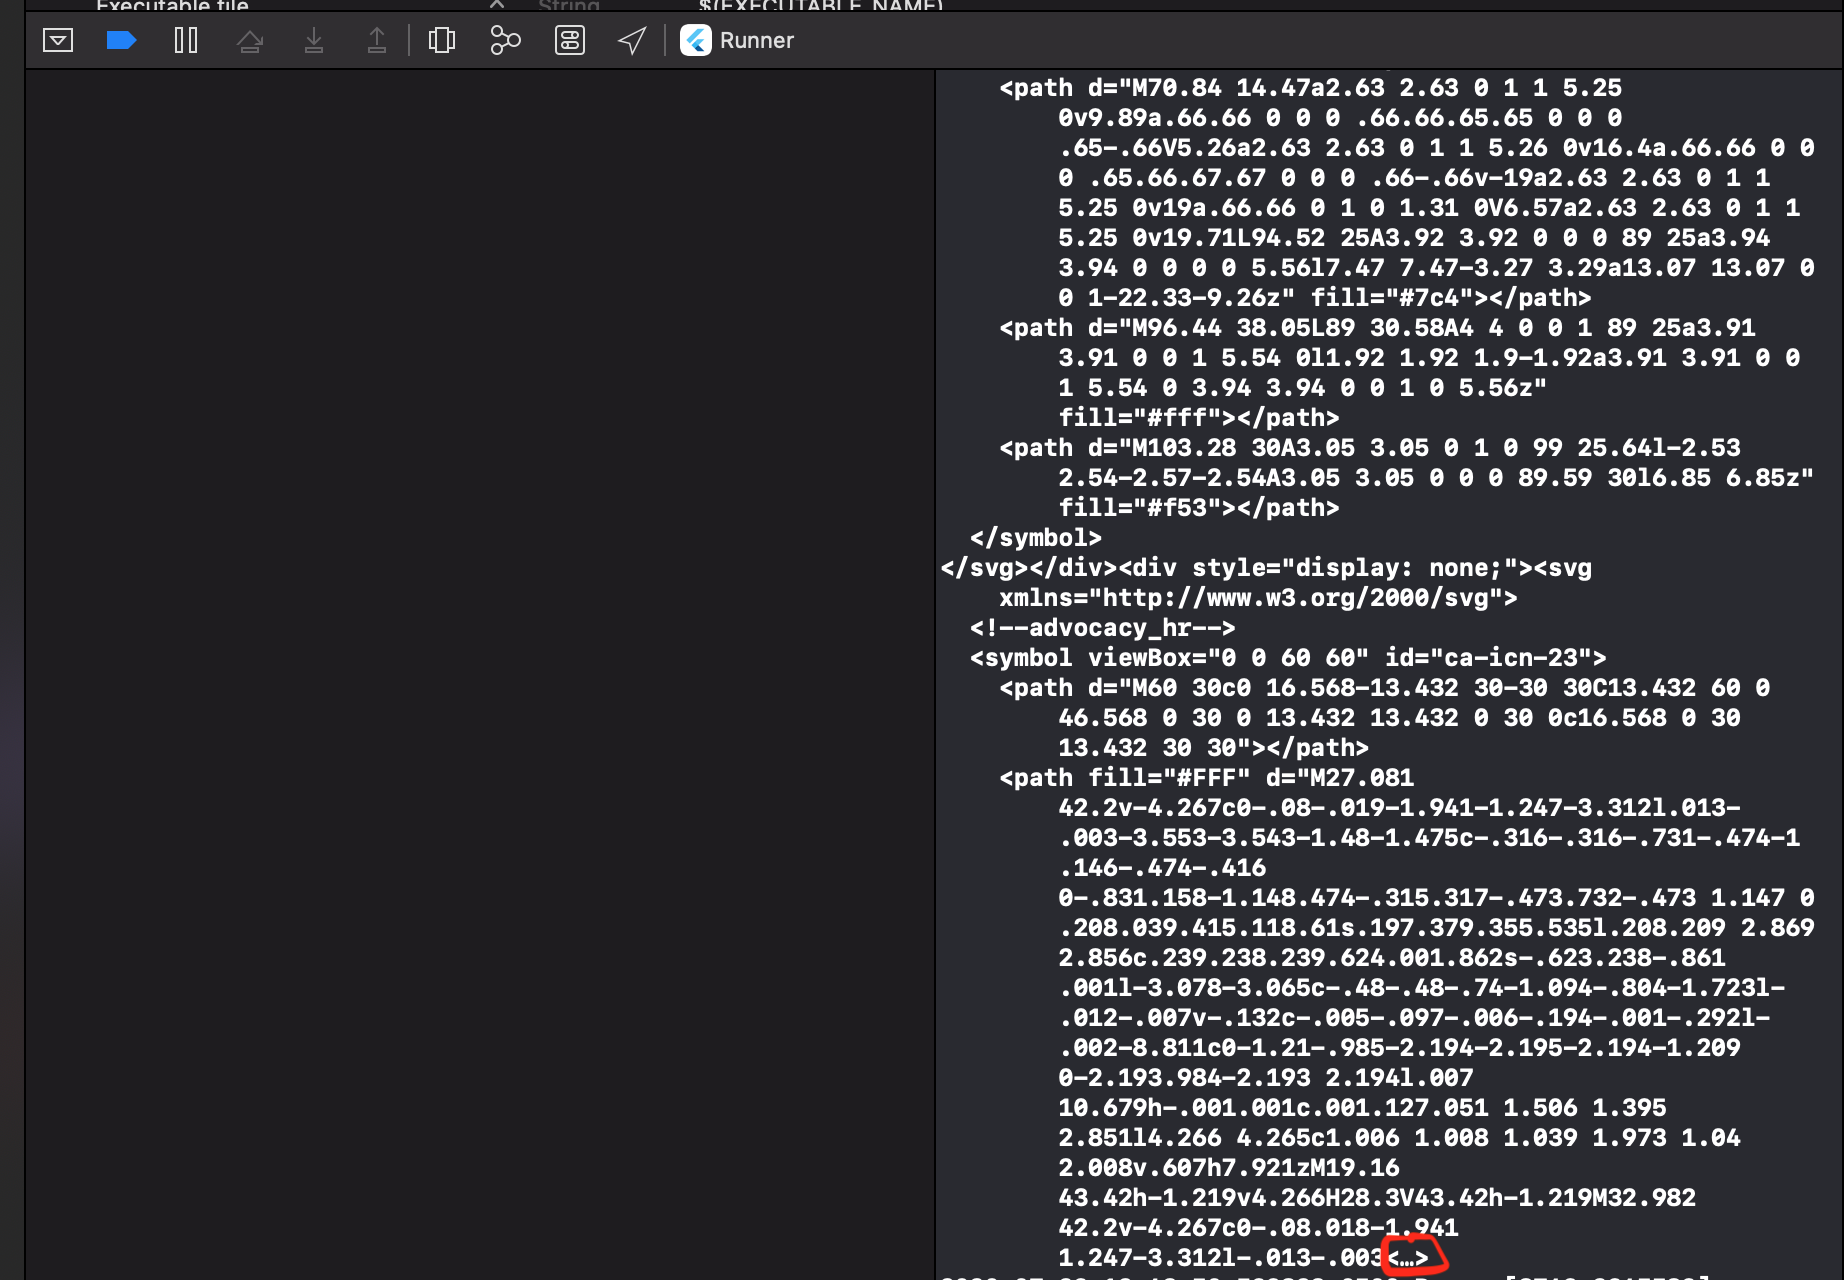The height and width of the screenshot is (1280, 1844).
Task: Open the Simulate Location menu
Action: coord(632,40)
